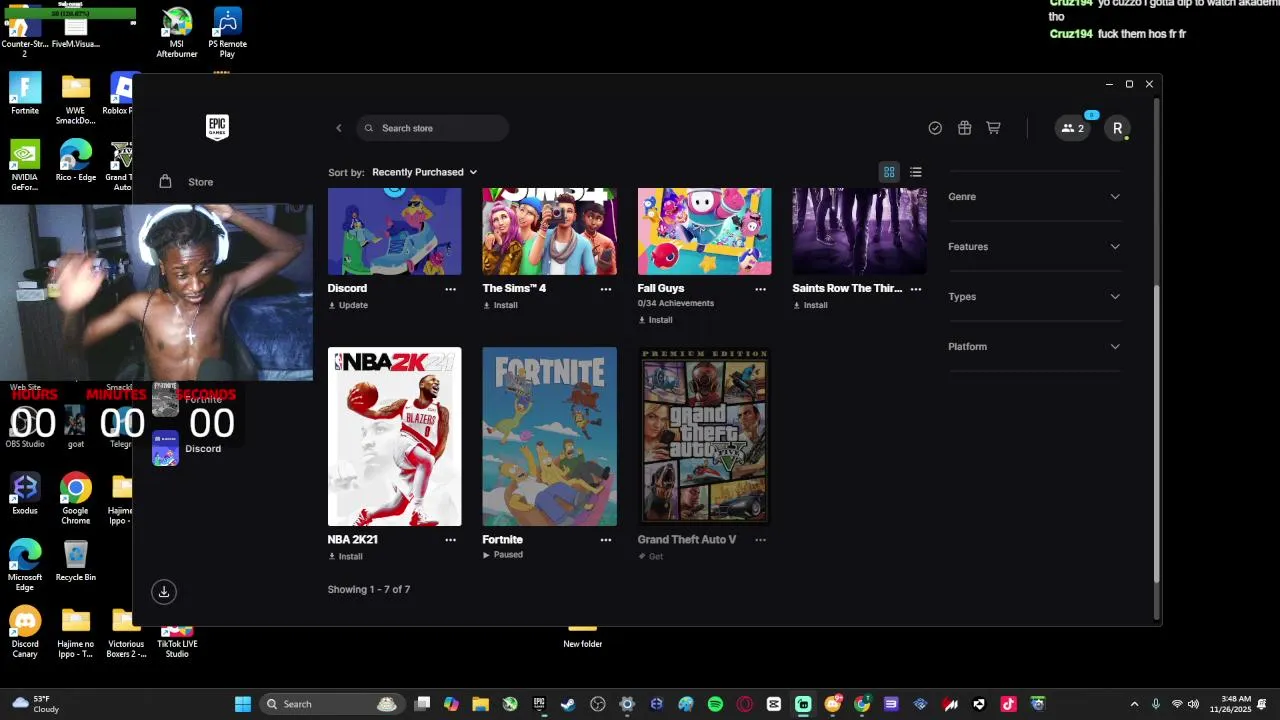Image resolution: width=1280 pixels, height=720 pixels.
Task: Open Grand Theft Auto V options dots
Action: (x=760, y=540)
